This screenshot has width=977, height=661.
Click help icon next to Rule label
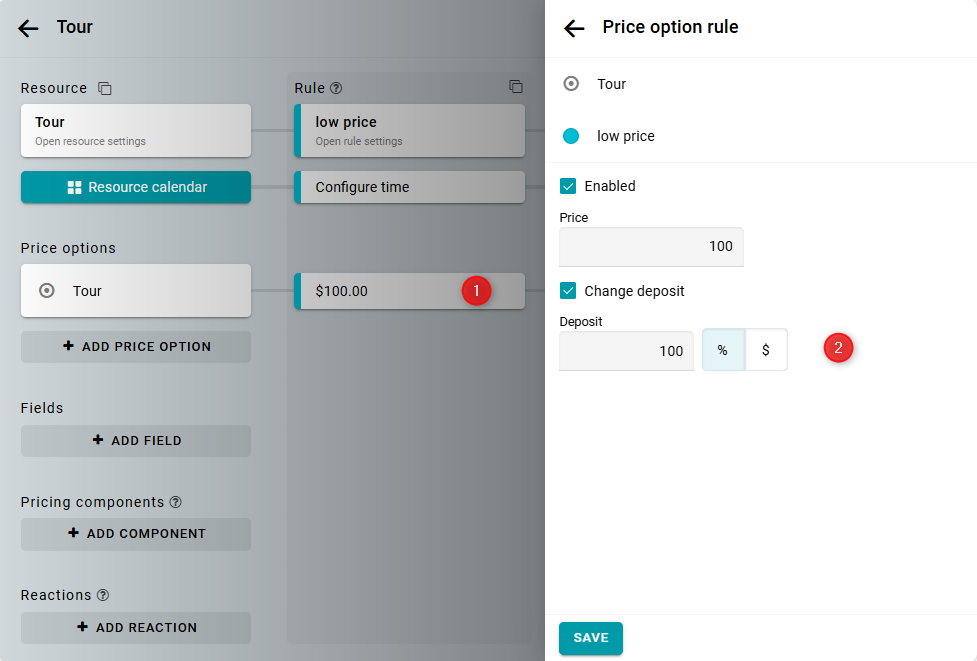tap(336, 88)
